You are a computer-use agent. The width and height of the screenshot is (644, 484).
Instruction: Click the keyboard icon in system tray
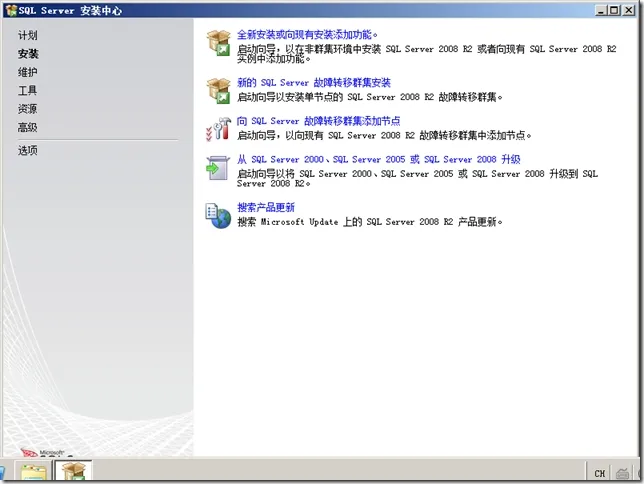click(x=622, y=473)
